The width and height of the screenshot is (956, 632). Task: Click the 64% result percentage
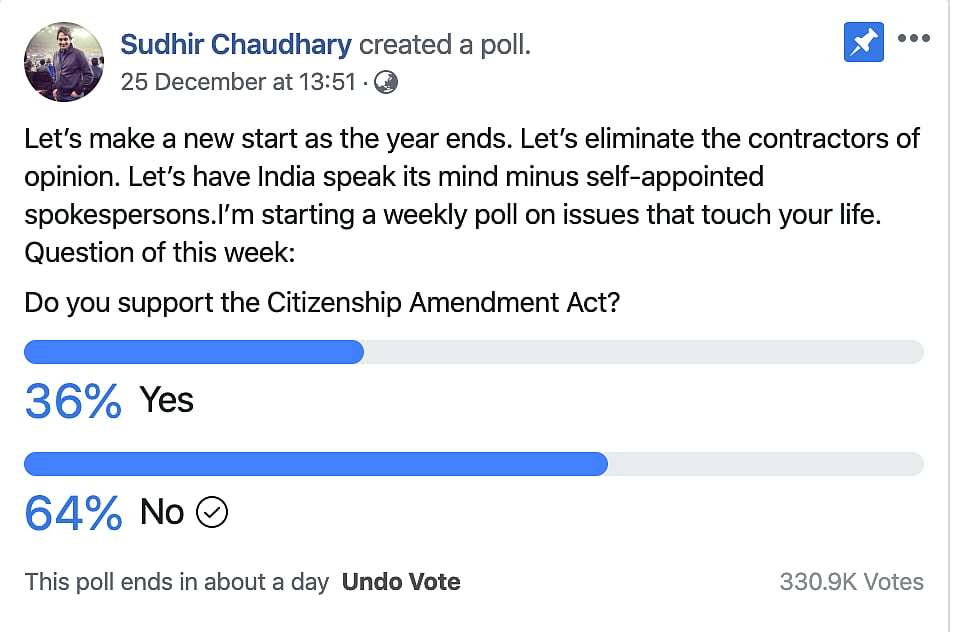tap(73, 513)
